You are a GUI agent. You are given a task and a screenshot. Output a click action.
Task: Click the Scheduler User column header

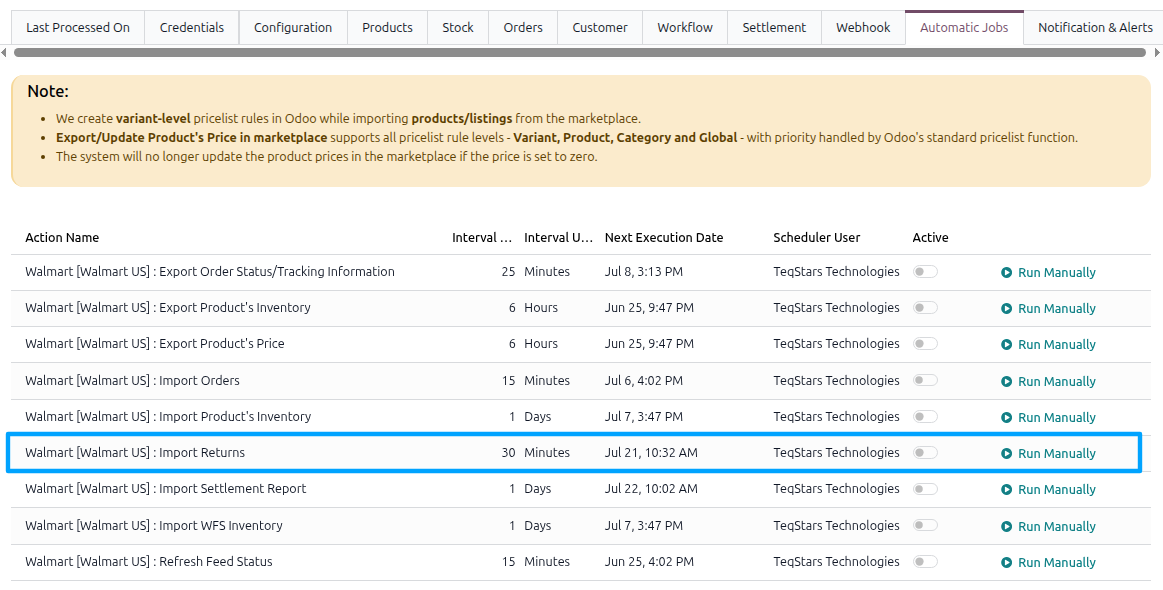tap(817, 237)
